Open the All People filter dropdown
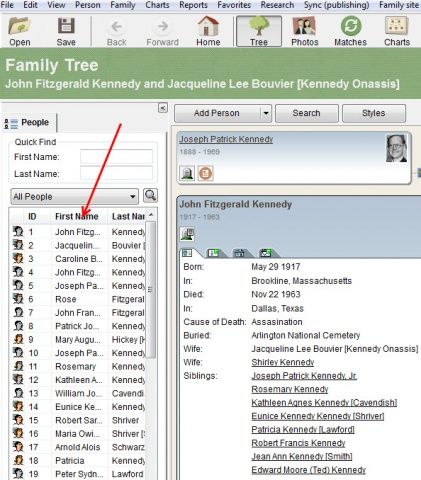 74,197
